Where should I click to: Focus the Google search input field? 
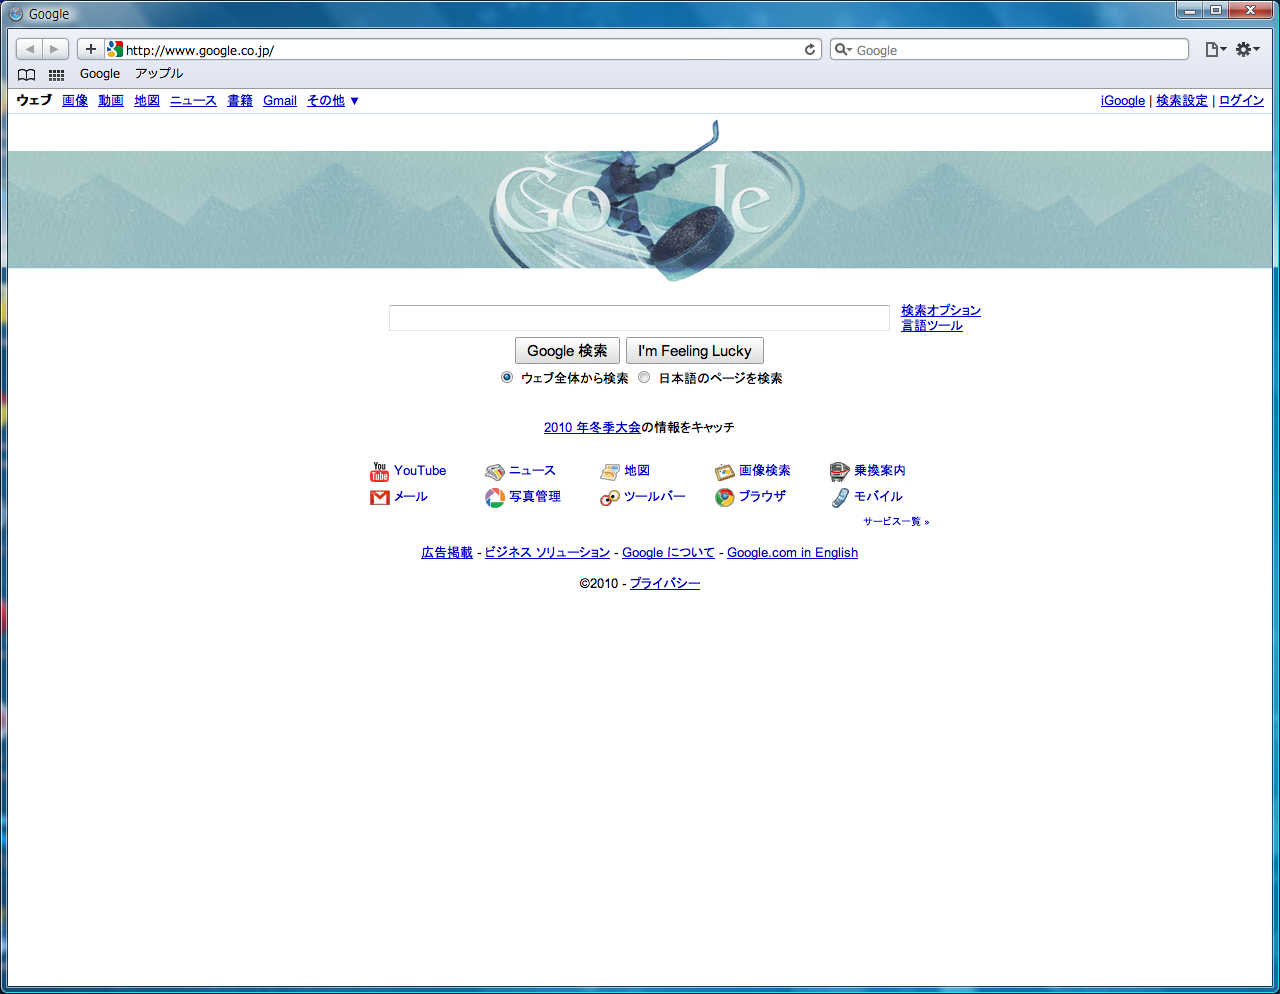639,318
